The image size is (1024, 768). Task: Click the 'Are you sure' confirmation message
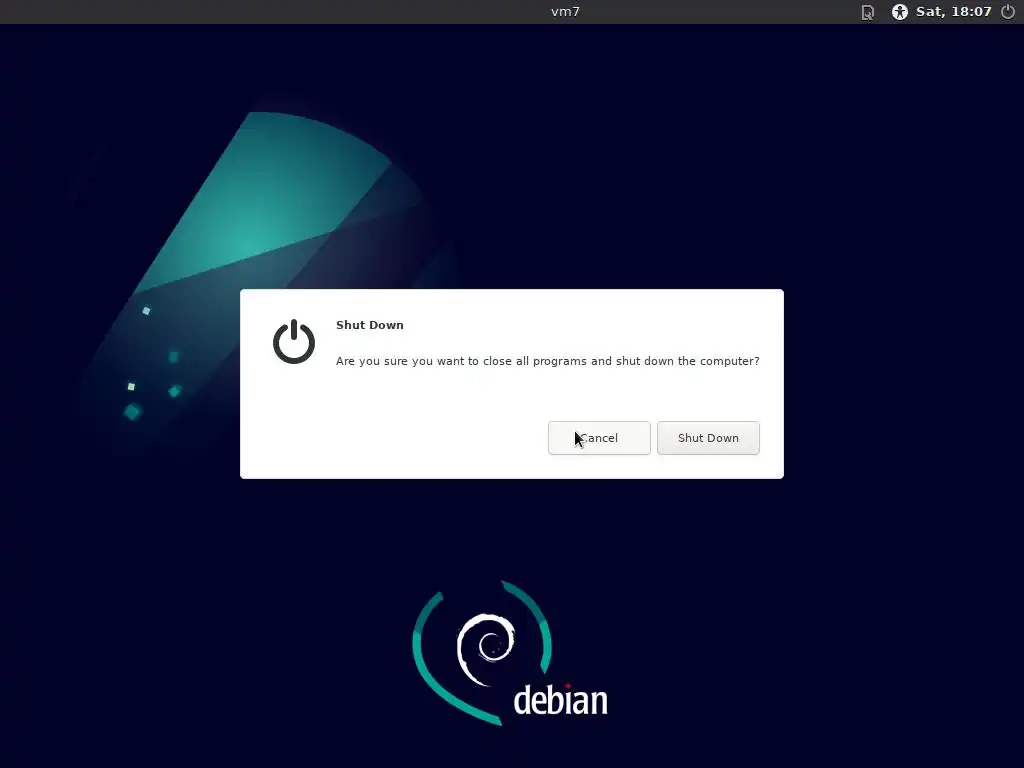click(547, 361)
